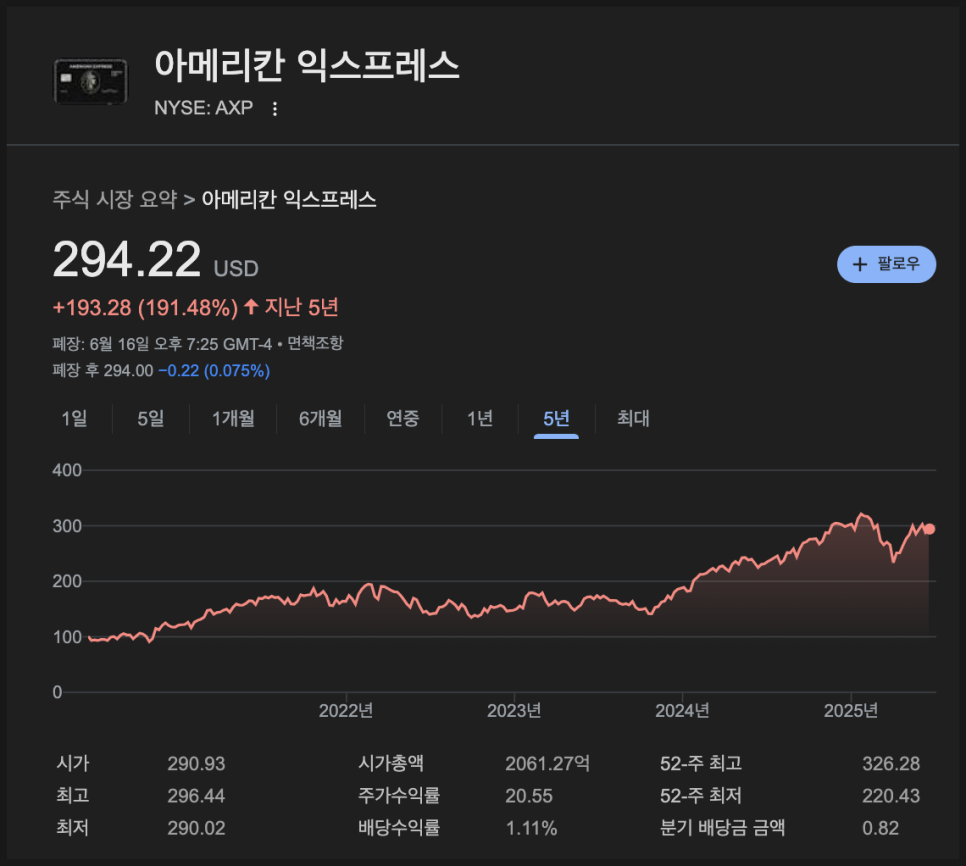
Task: Click the USD currency label
Action: pos(236,269)
